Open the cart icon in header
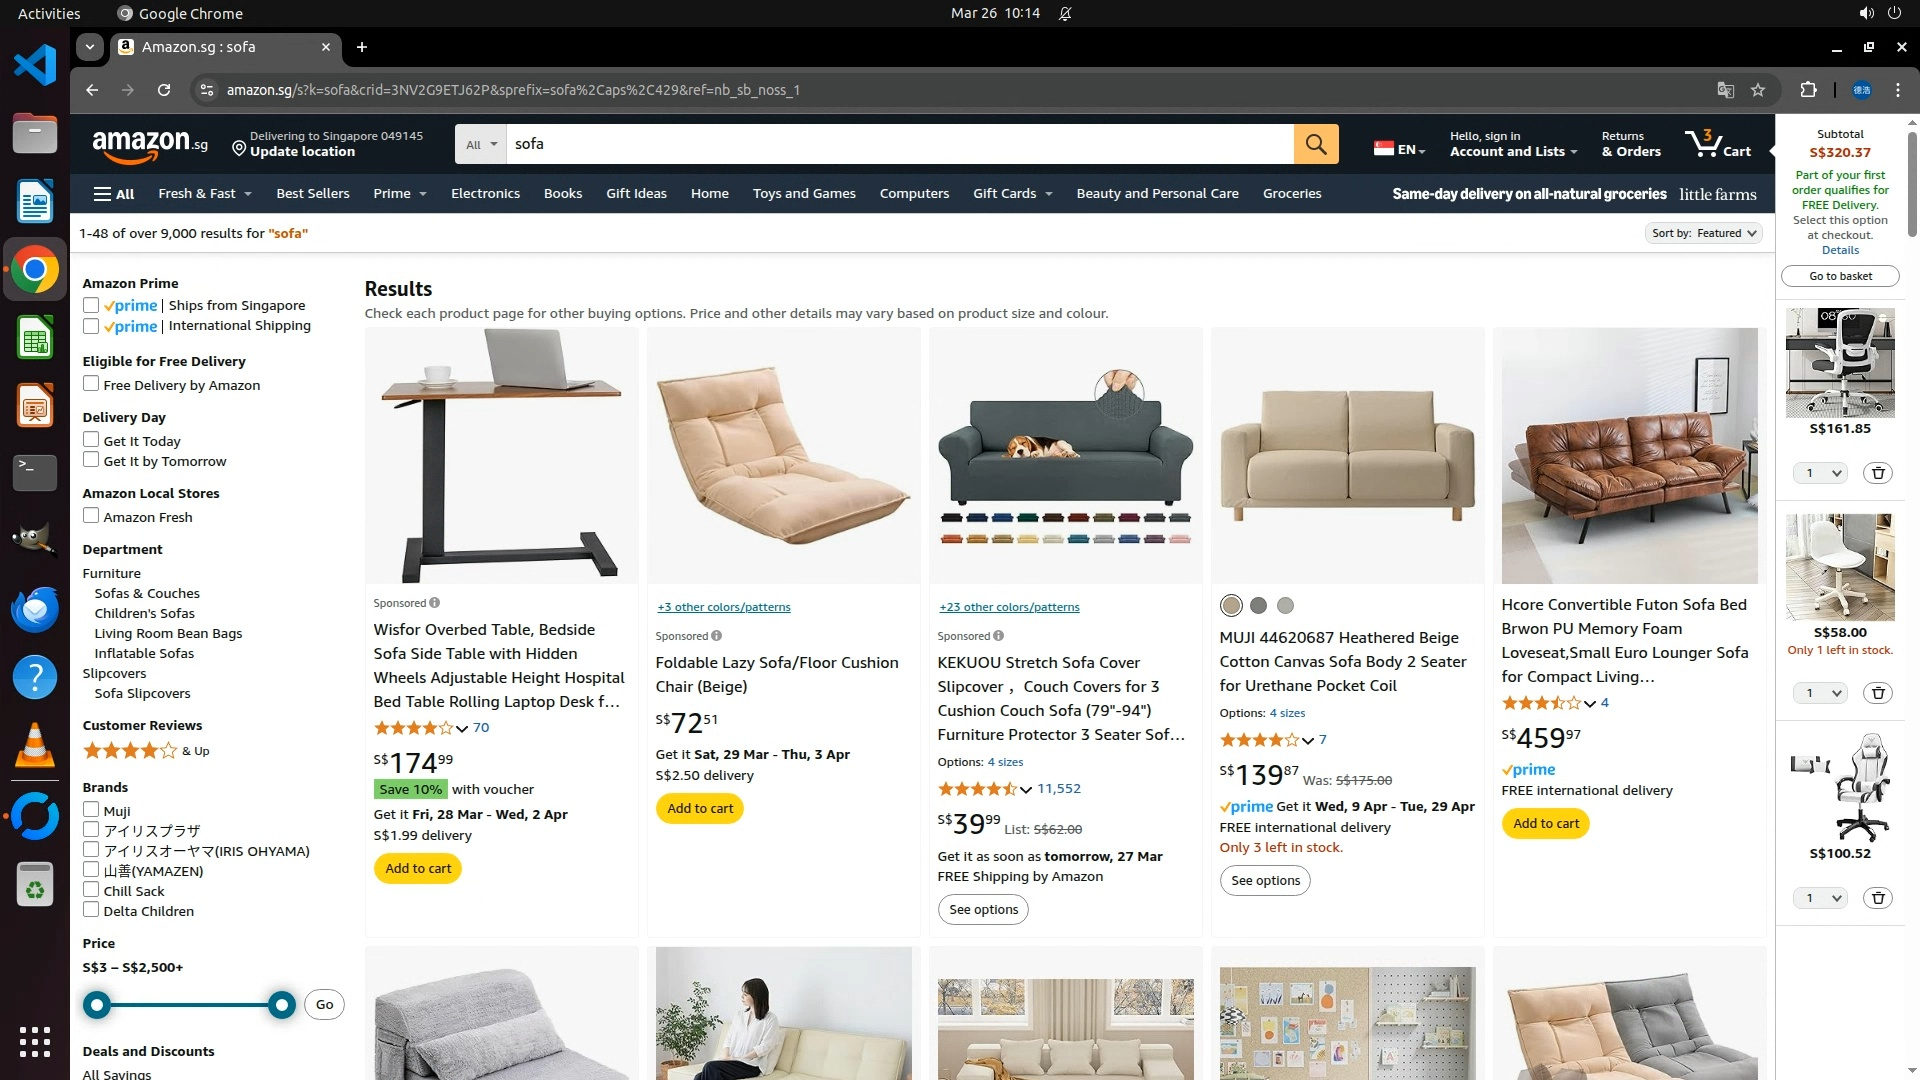The image size is (1920, 1080). coord(1717,144)
